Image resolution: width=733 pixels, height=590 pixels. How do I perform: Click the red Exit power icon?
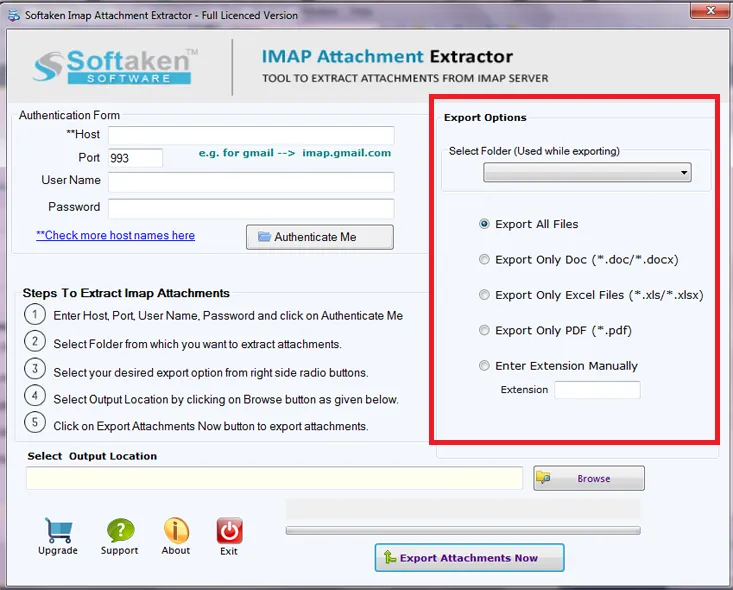(x=229, y=531)
